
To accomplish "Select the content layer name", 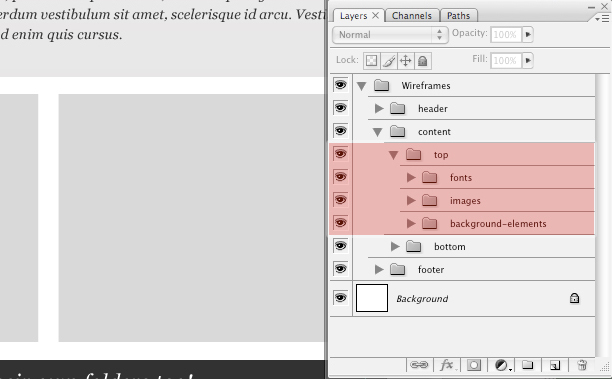I will click(434, 132).
